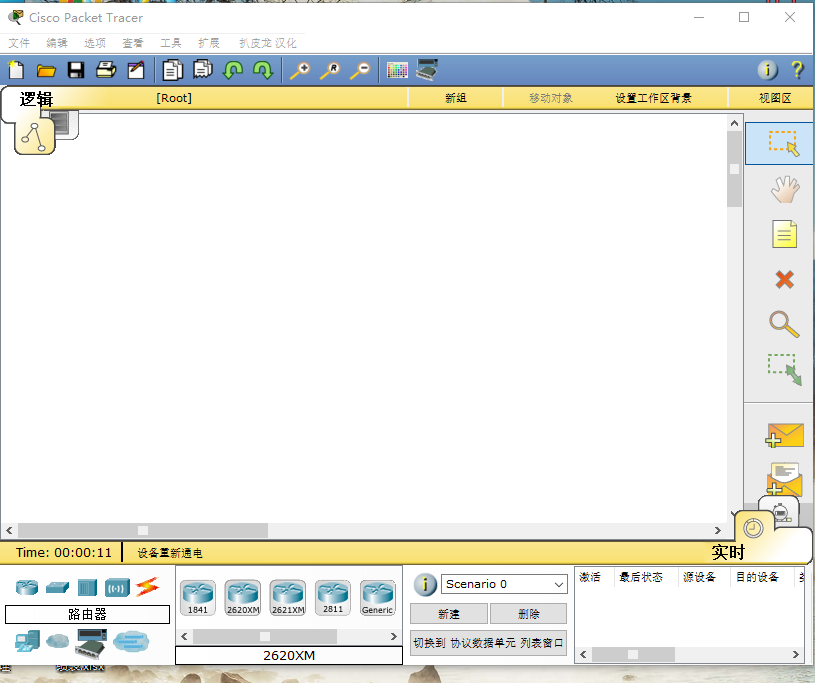Click the open folder toolbar icon
815x683 pixels.
(46, 70)
